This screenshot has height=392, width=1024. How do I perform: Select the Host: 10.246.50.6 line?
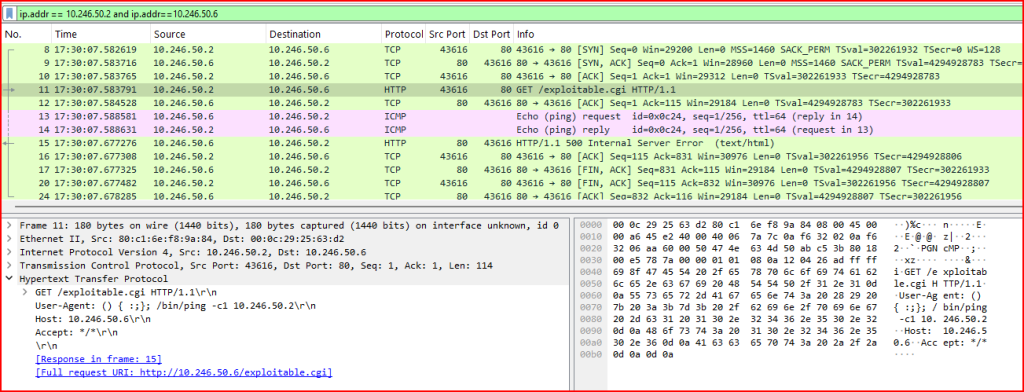click(93, 319)
